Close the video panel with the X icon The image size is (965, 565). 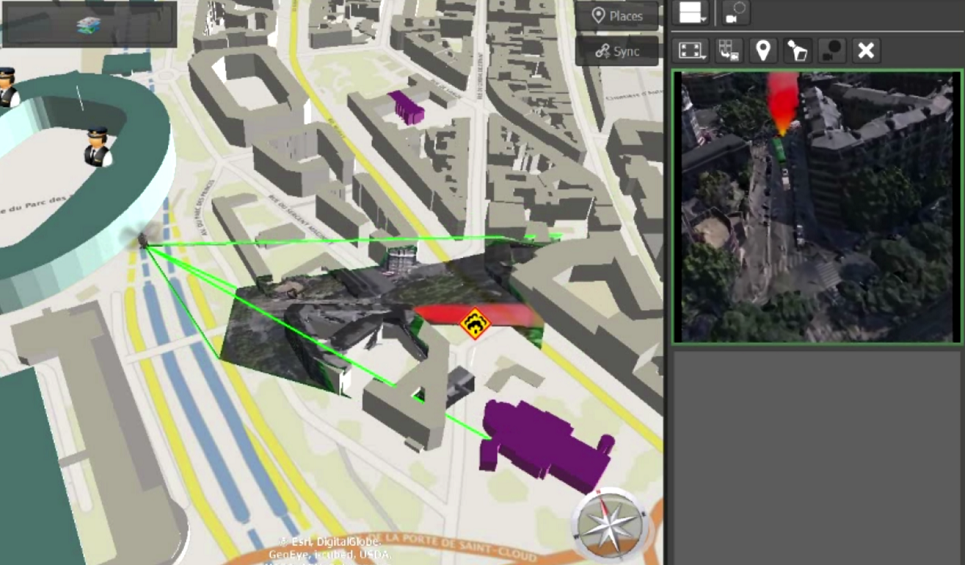866,50
